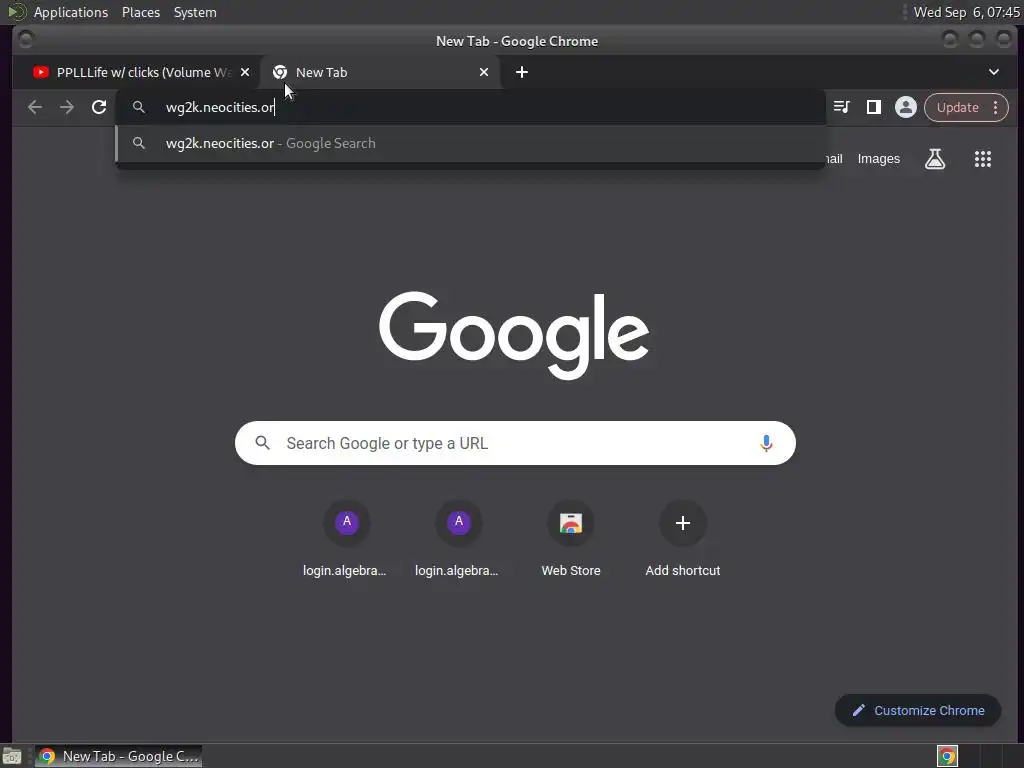Click the search icon in the address bar
Viewport: 1024px width, 768px height.
138,107
